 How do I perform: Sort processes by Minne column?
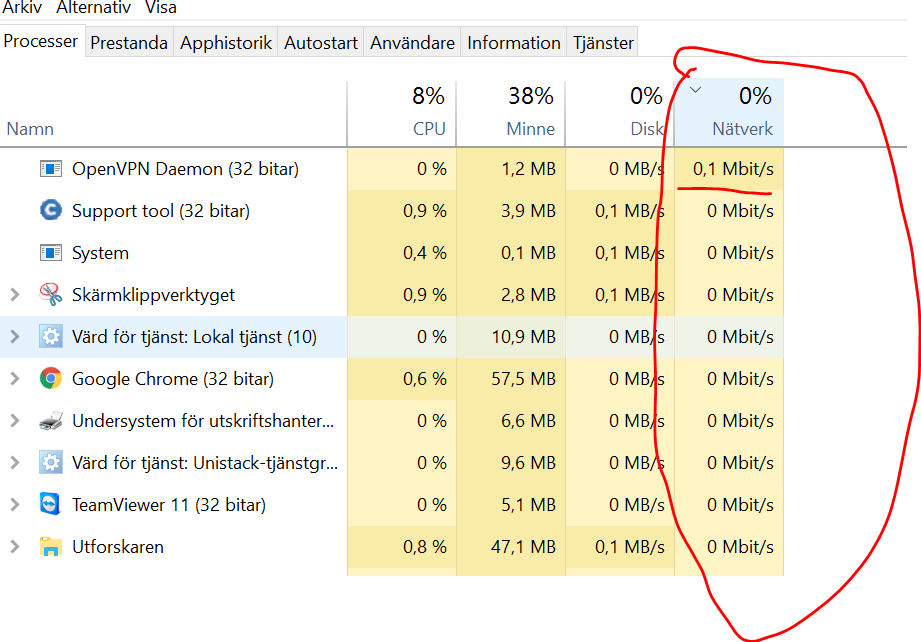coord(531,129)
